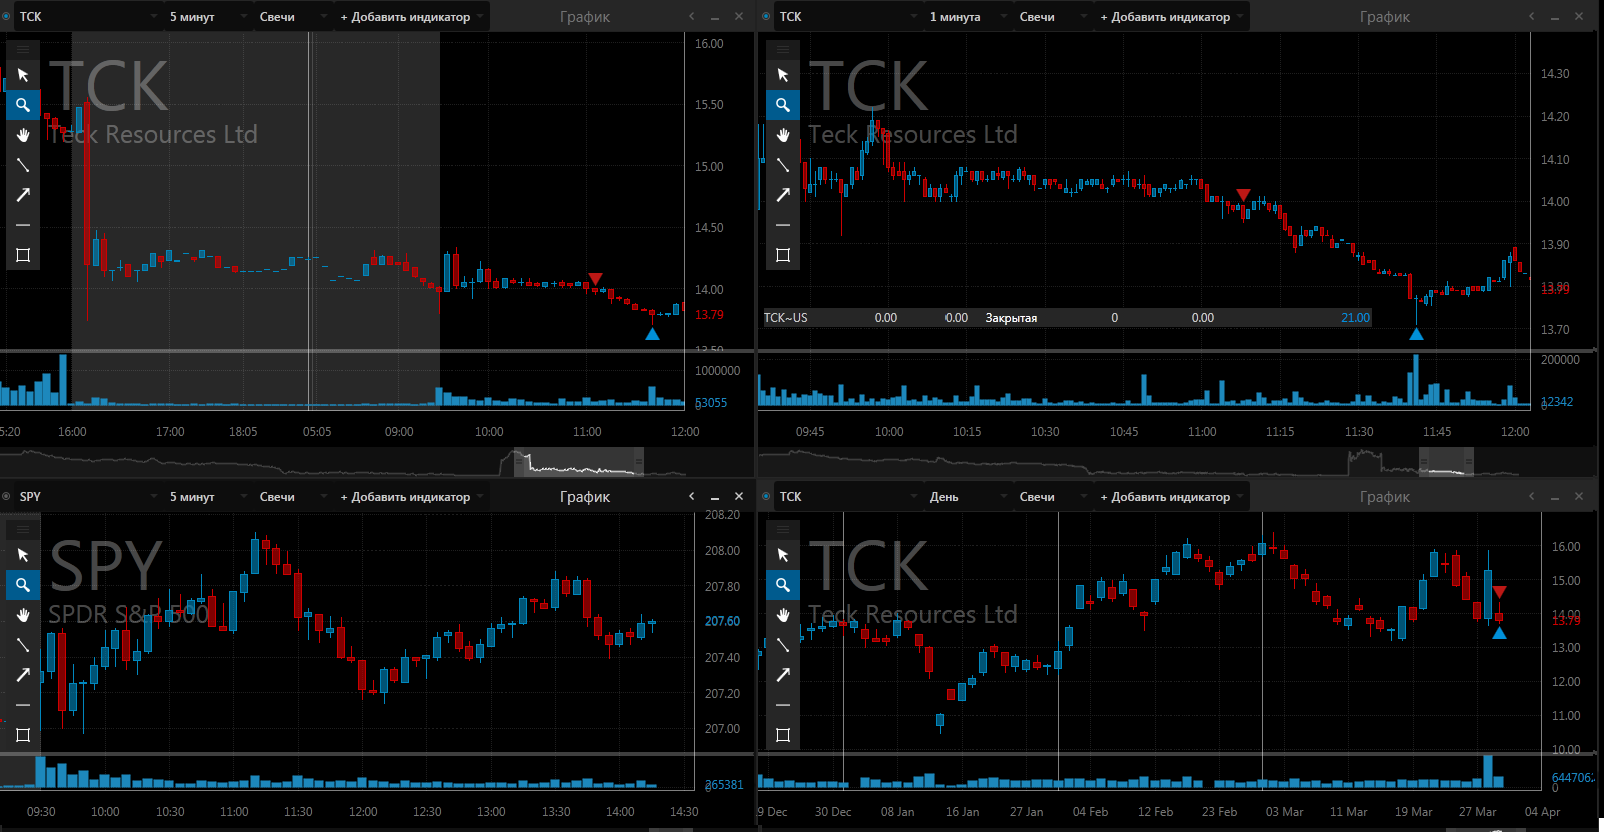The width and height of the screenshot is (1604, 832).
Task: Click the back arrow in TCK 5 минут chart header
Action: click(691, 16)
